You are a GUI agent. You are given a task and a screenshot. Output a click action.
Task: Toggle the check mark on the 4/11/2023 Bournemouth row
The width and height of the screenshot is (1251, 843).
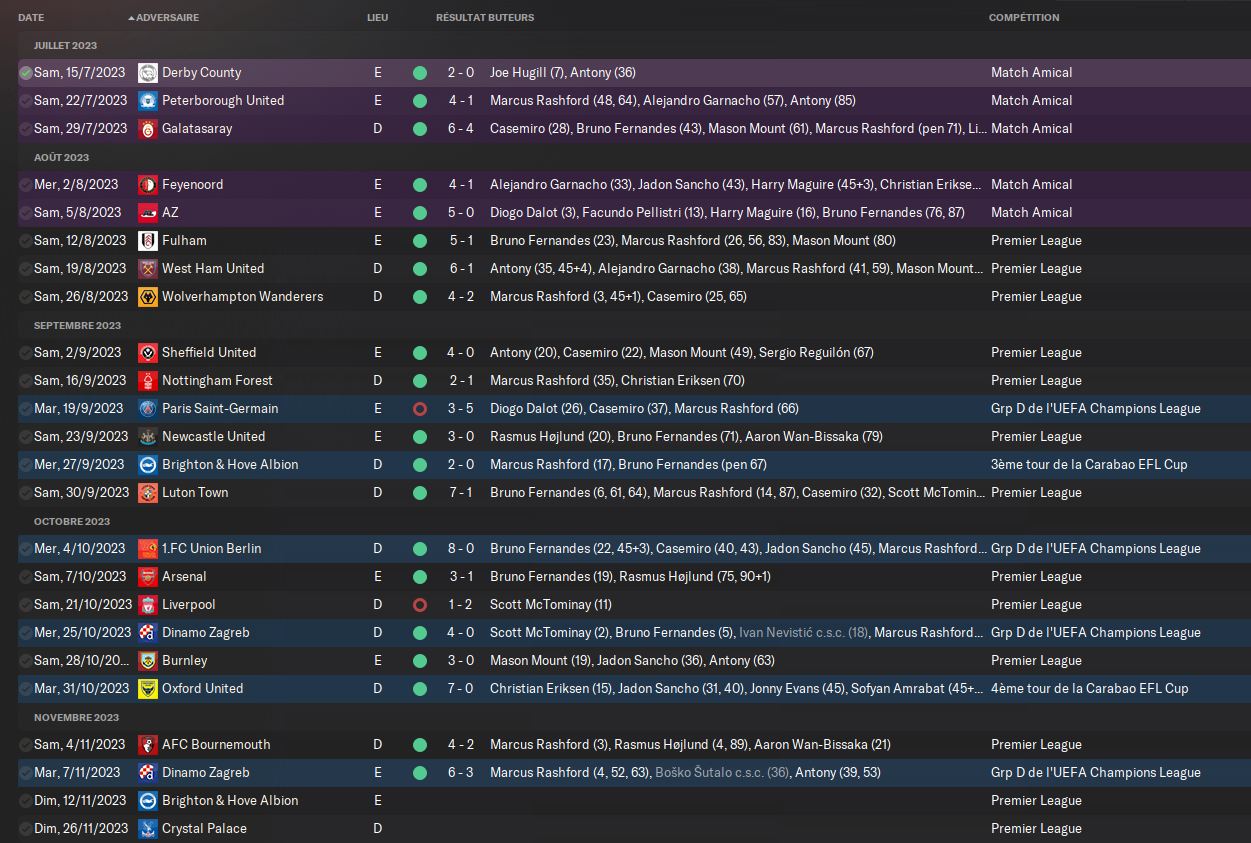[26, 745]
